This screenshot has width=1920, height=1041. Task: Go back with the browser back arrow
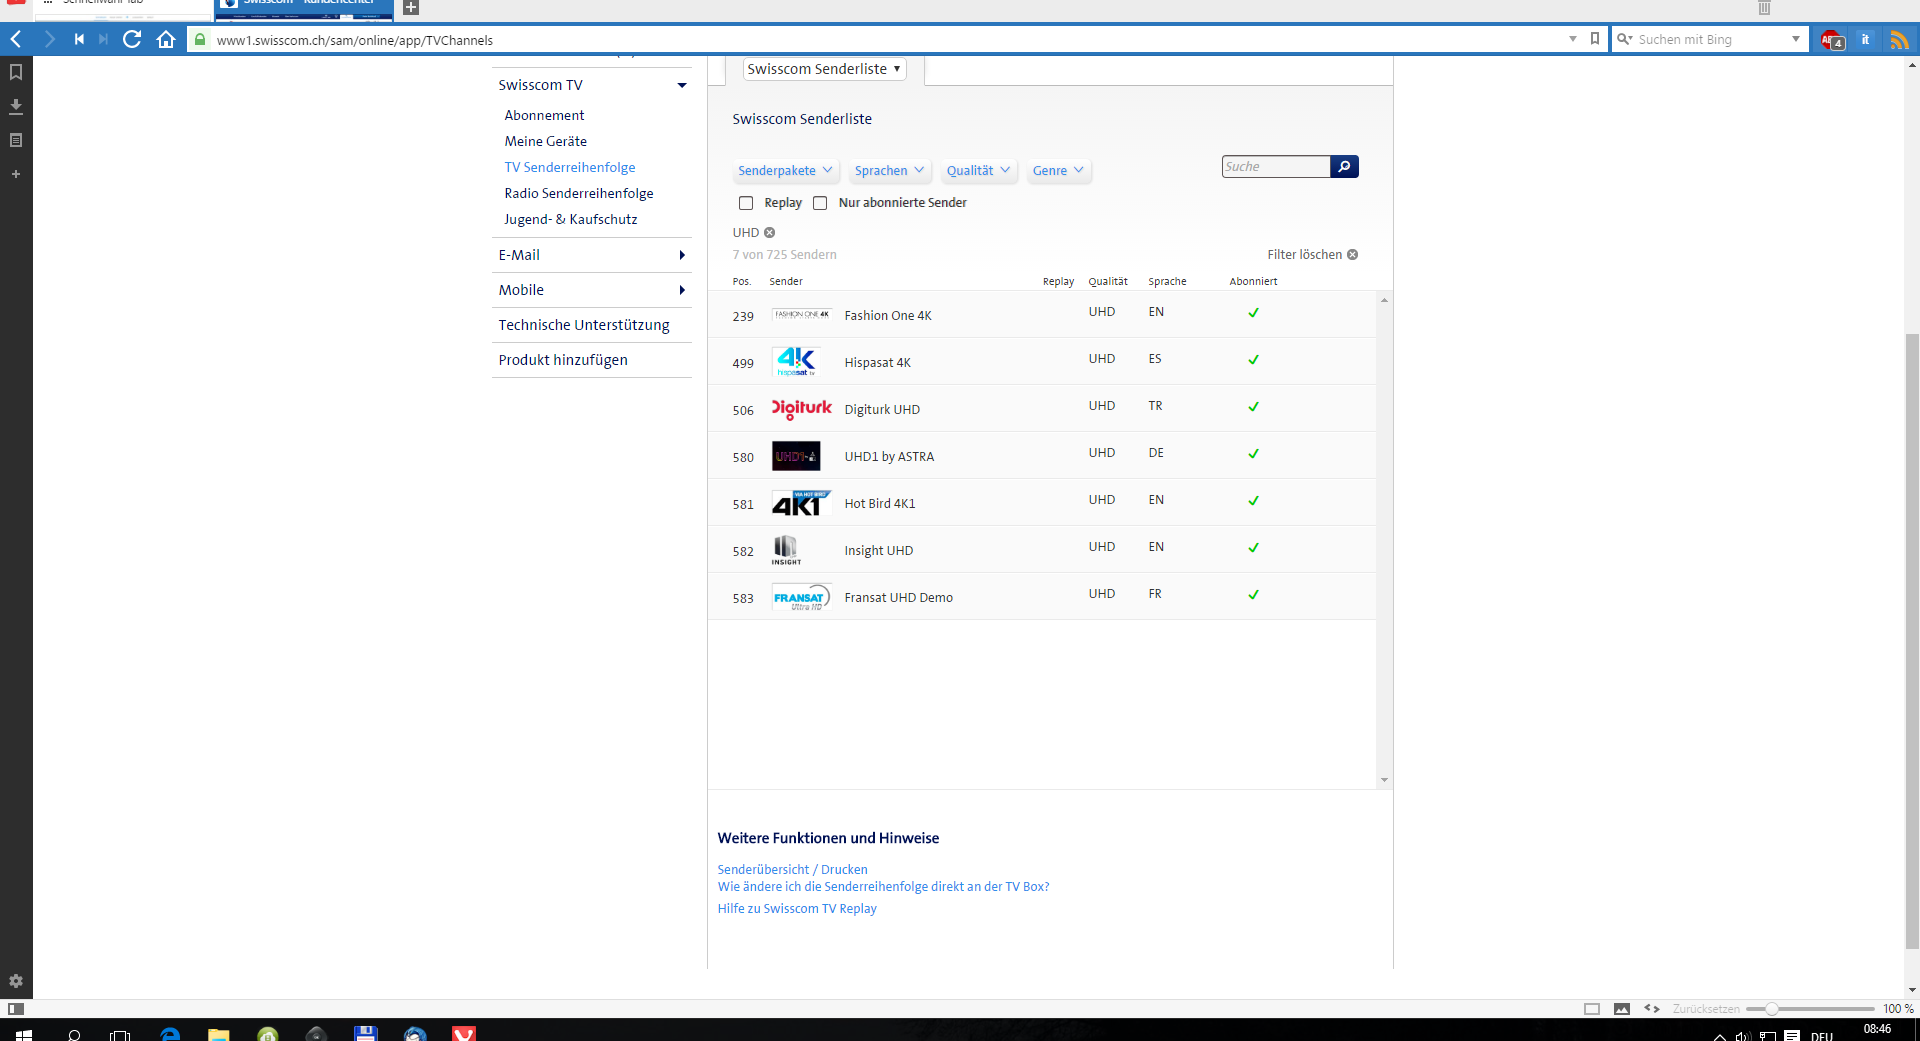coord(16,39)
